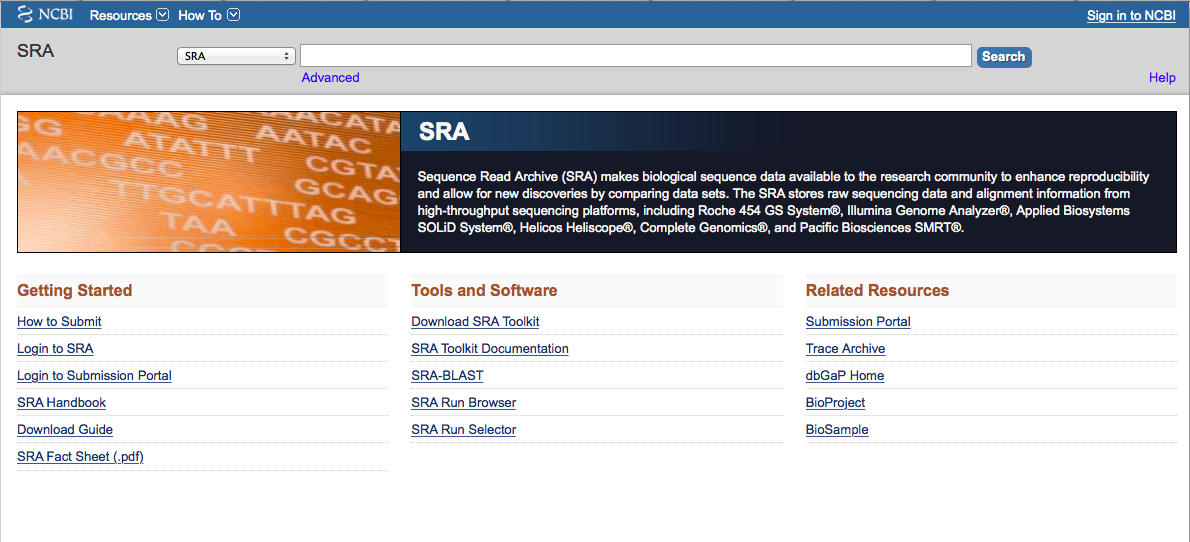Open Download SRA Toolkit link

tap(475, 322)
